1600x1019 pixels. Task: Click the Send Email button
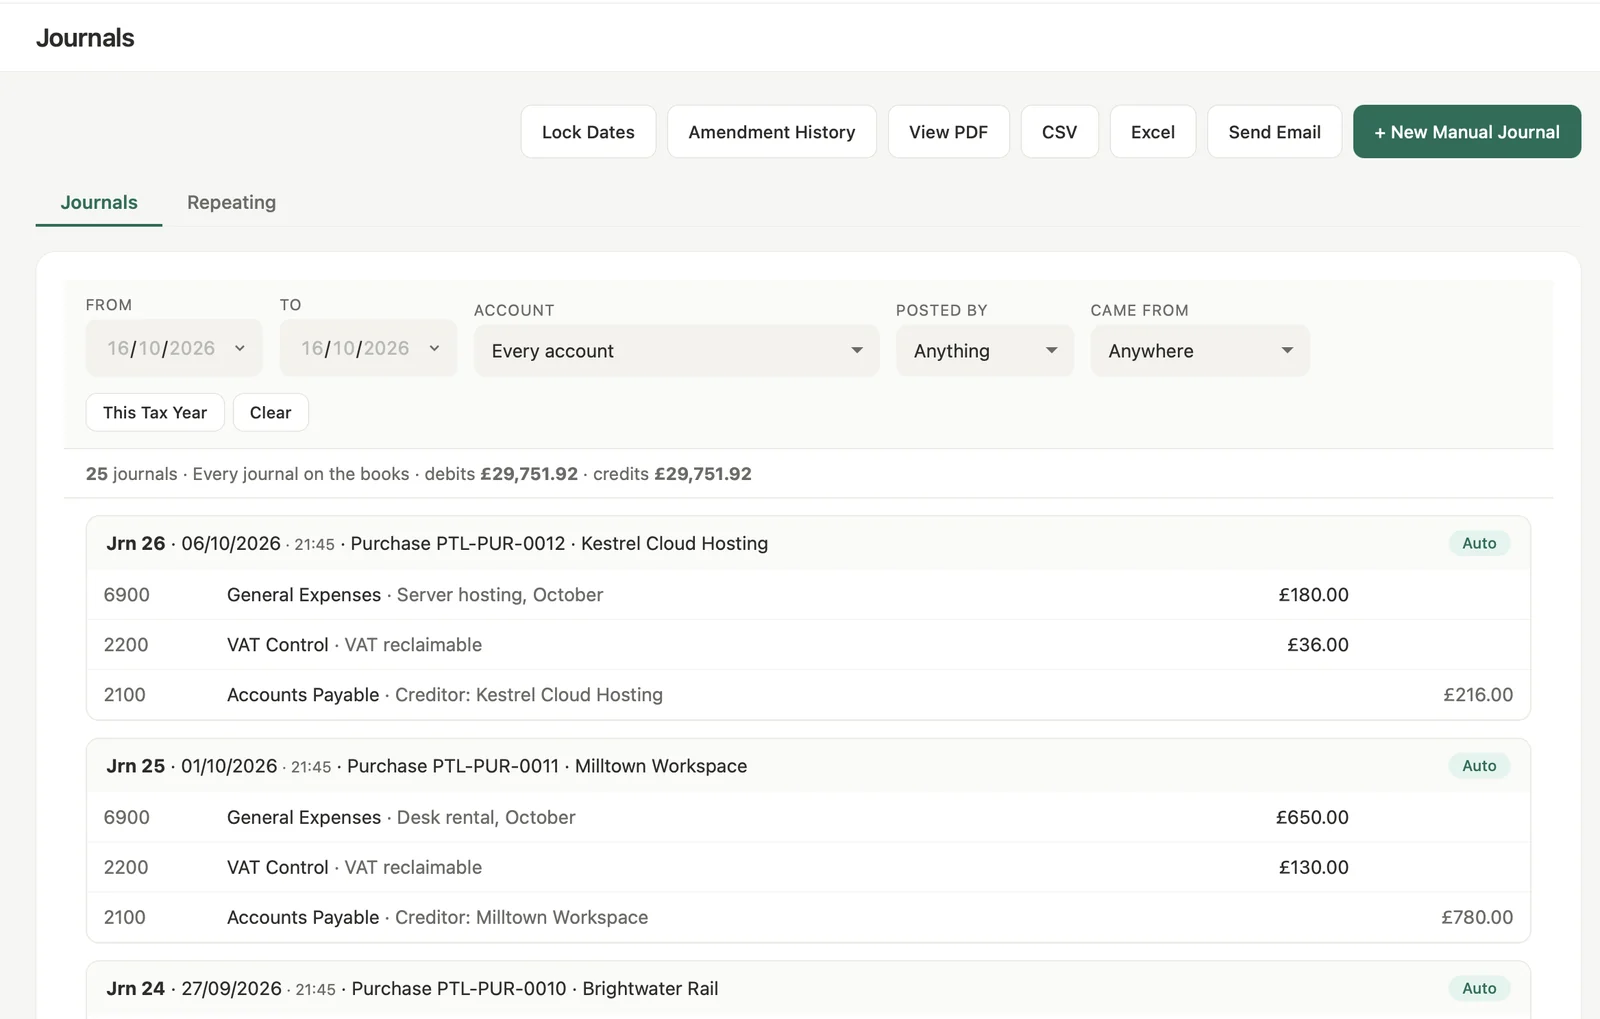(1274, 132)
